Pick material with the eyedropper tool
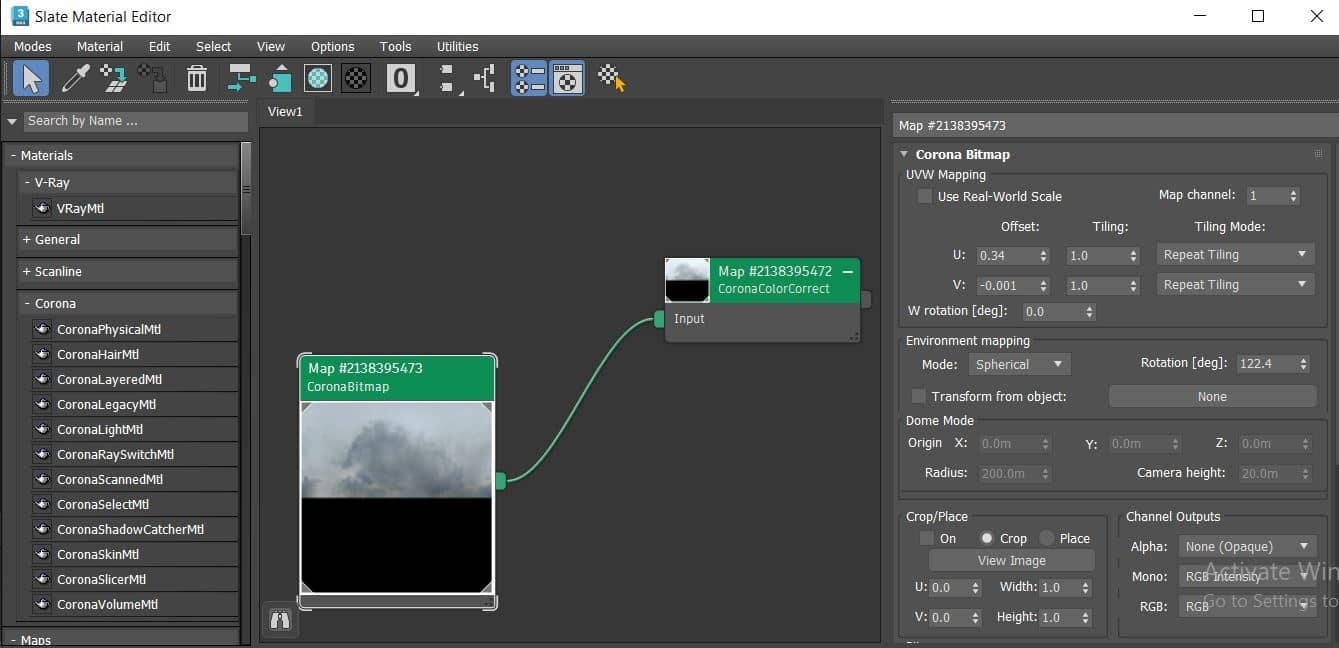The height and width of the screenshot is (648, 1339). pos(75,78)
